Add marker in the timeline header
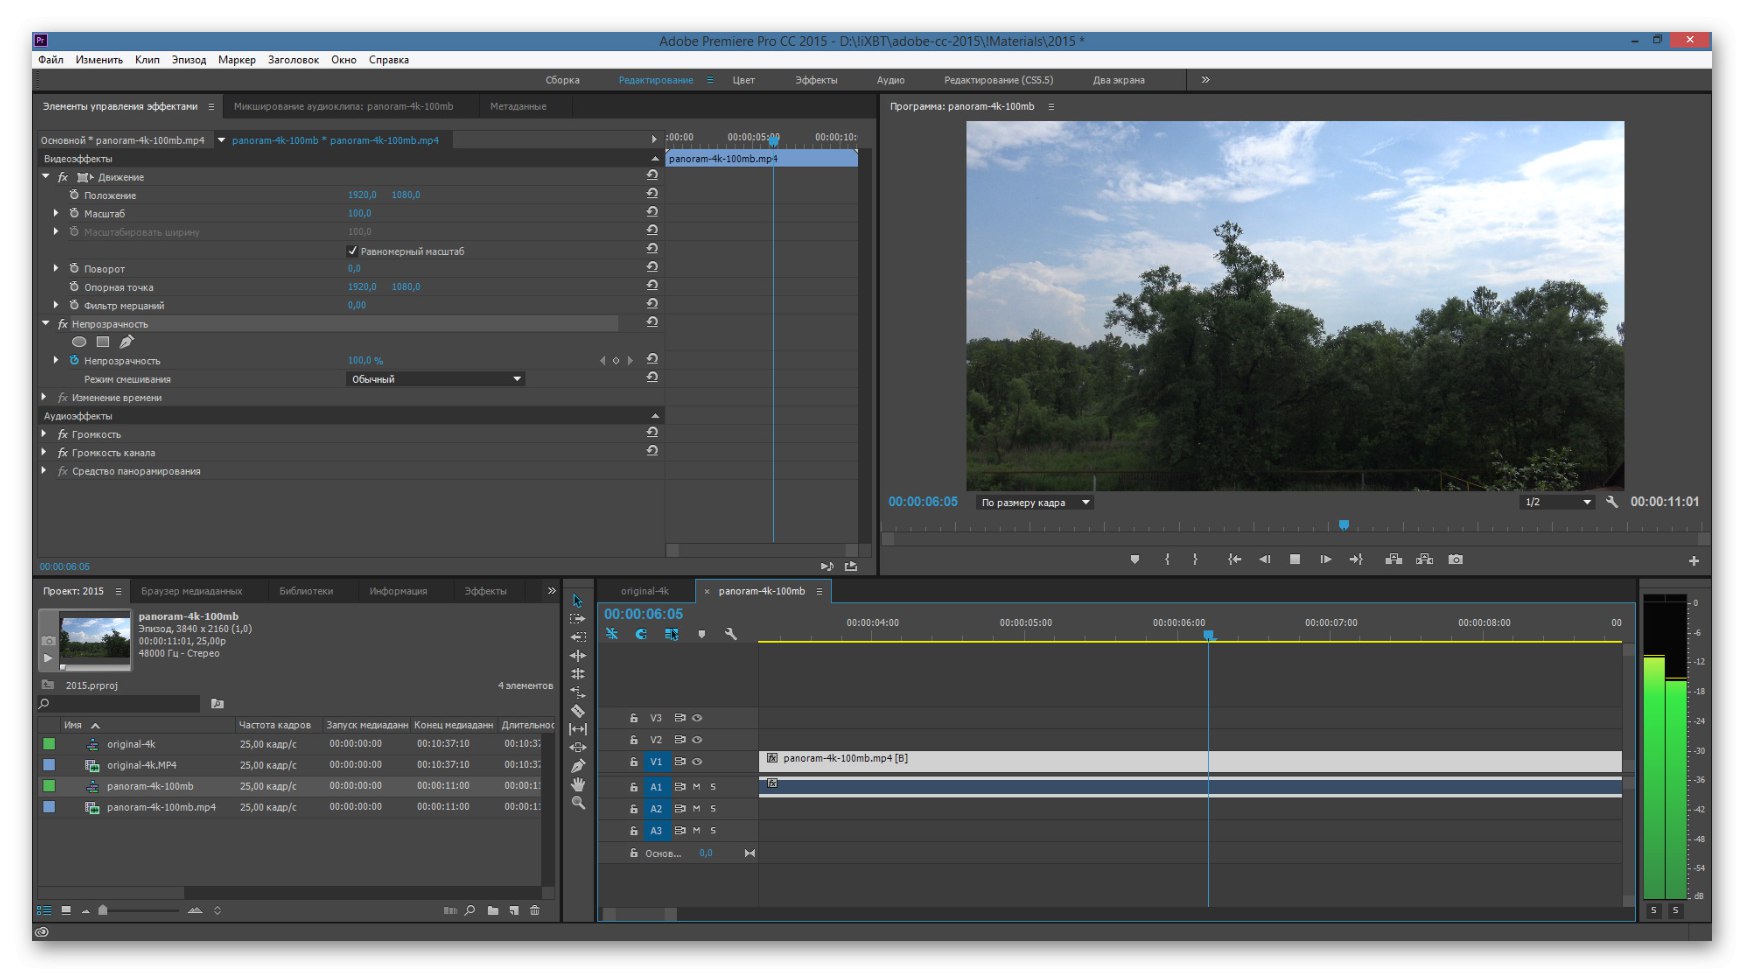Screen dimensions: 1744x973 702,634
